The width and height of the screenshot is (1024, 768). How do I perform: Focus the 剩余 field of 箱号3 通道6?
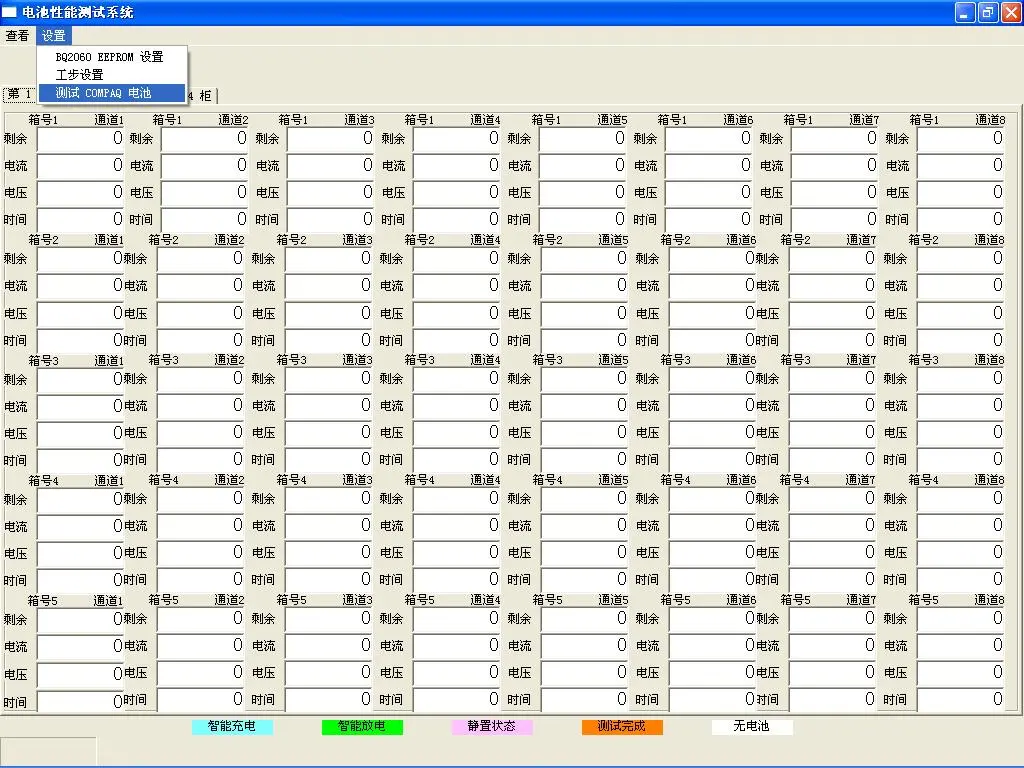pos(712,379)
